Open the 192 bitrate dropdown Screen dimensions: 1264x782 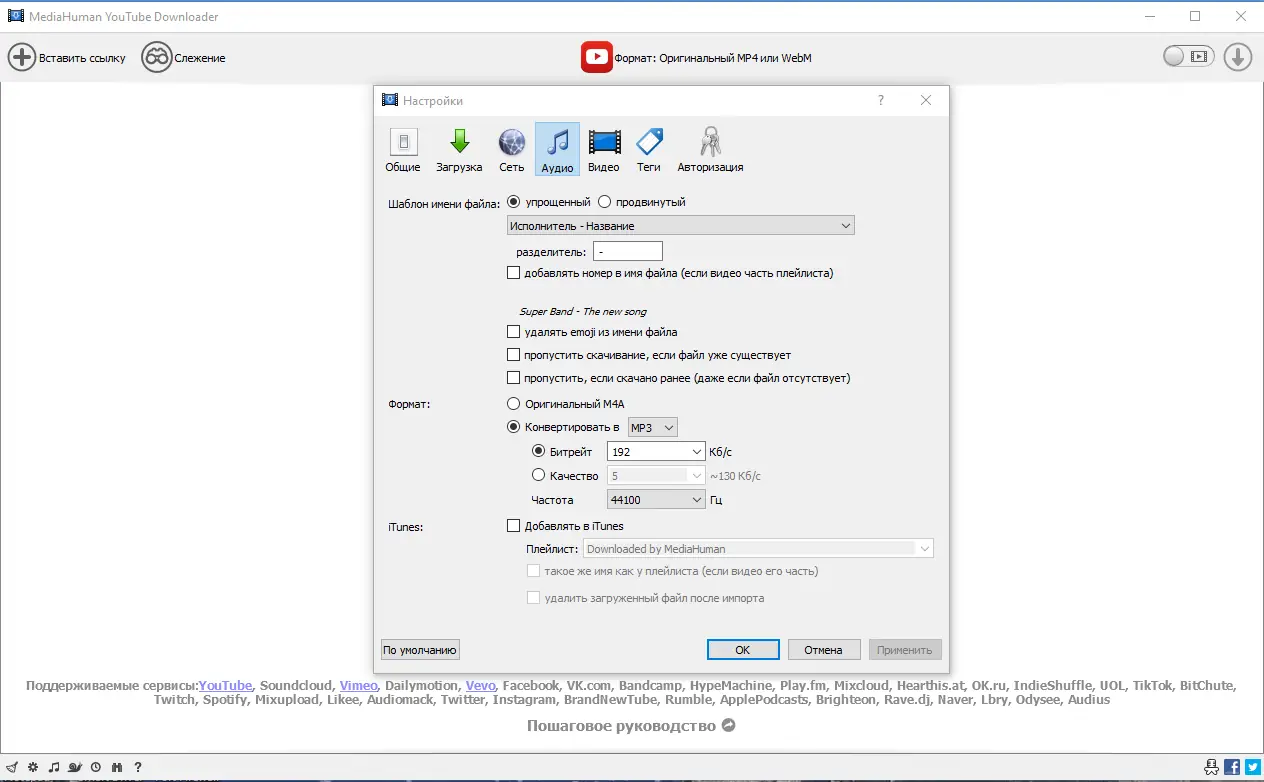click(657, 452)
